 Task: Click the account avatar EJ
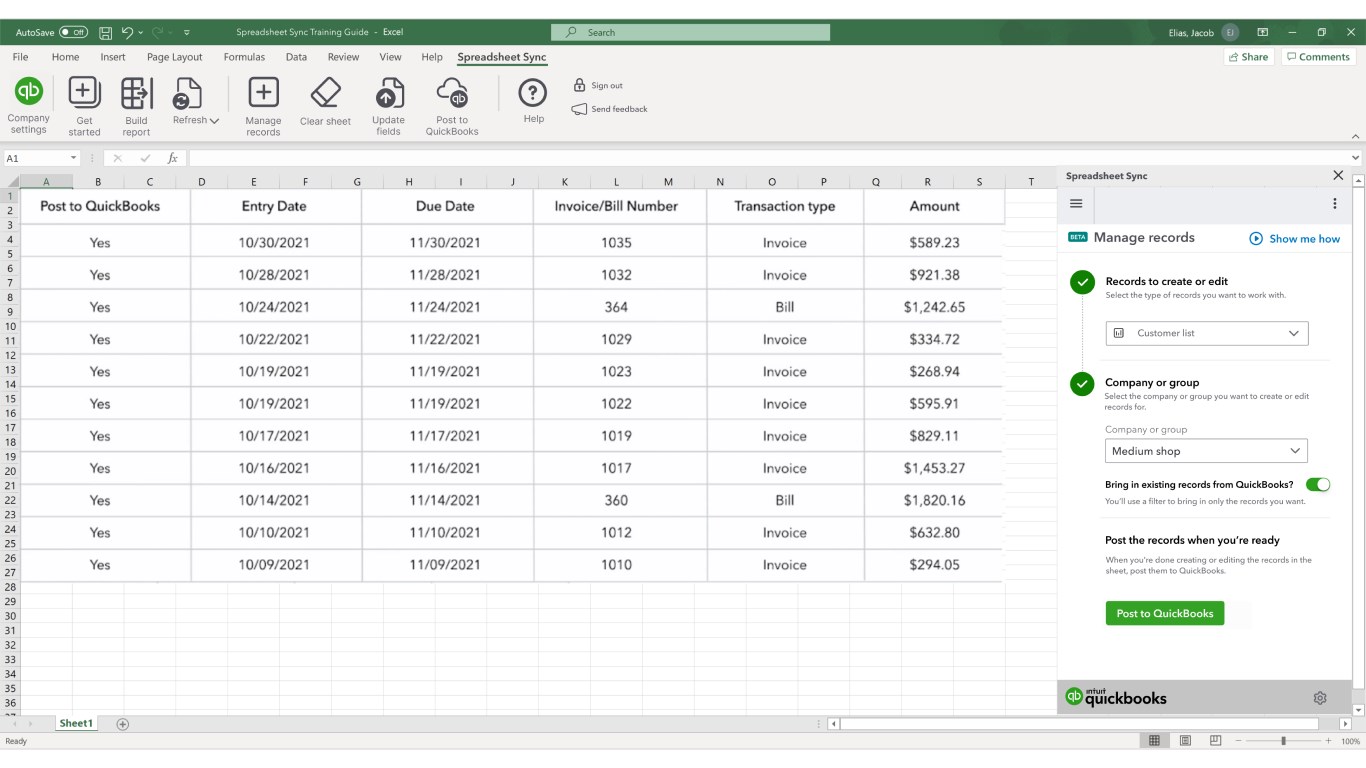click(1231, 32)
